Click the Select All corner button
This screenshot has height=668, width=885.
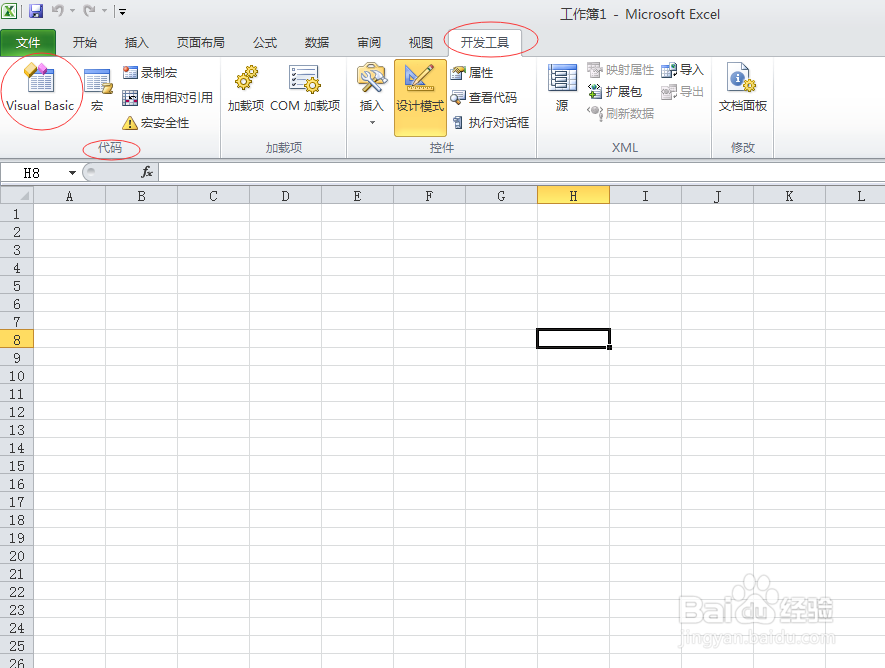click(17, 196)
